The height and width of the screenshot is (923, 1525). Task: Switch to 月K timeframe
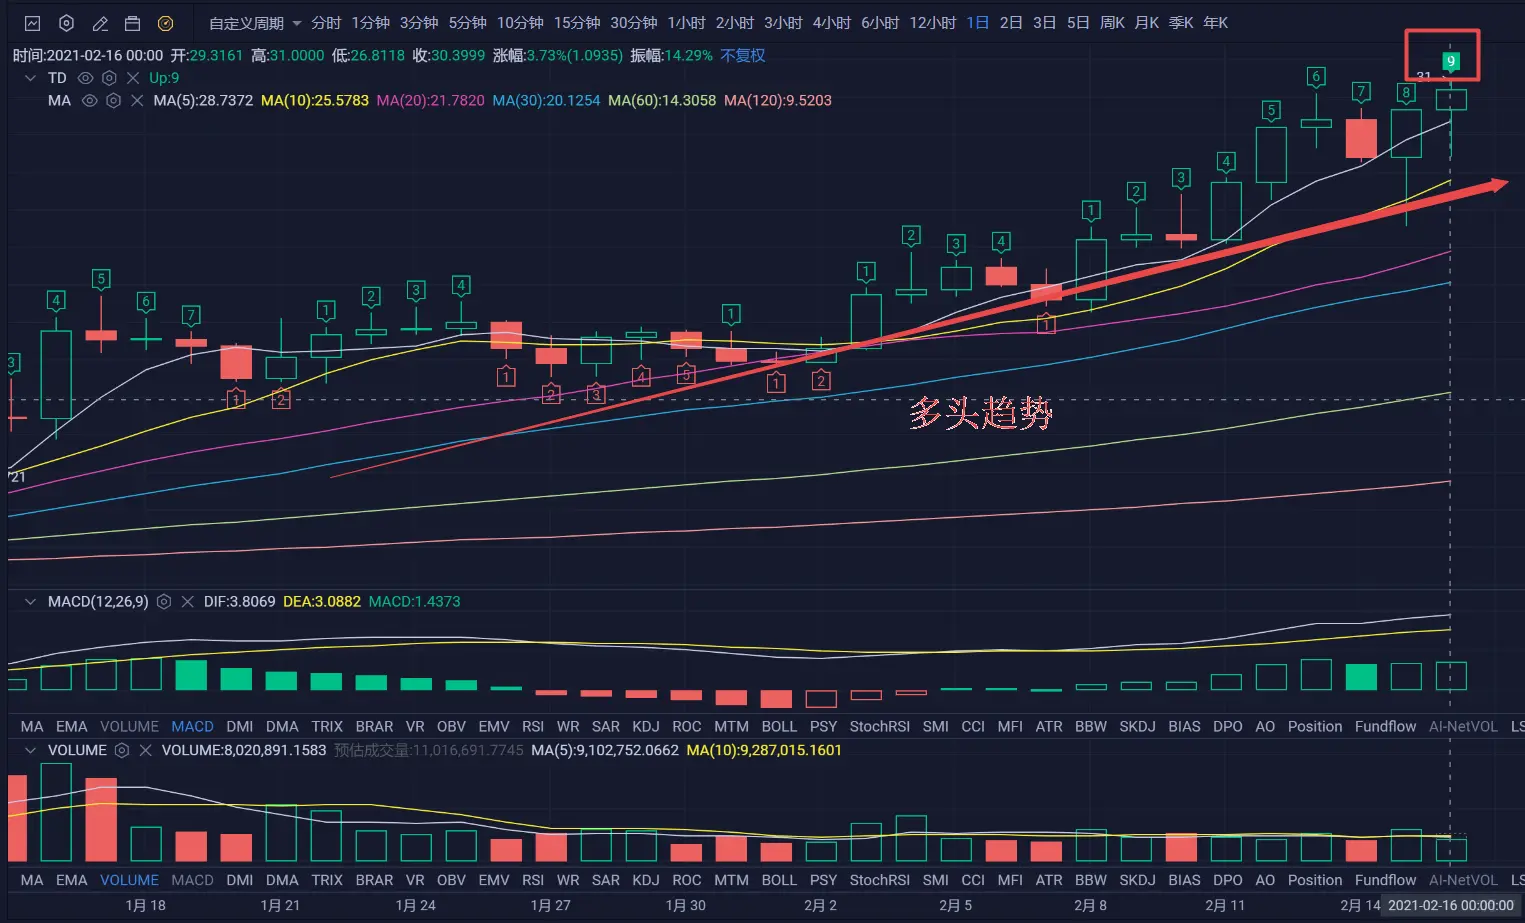pyautogui.click(x=1147, y=23)
